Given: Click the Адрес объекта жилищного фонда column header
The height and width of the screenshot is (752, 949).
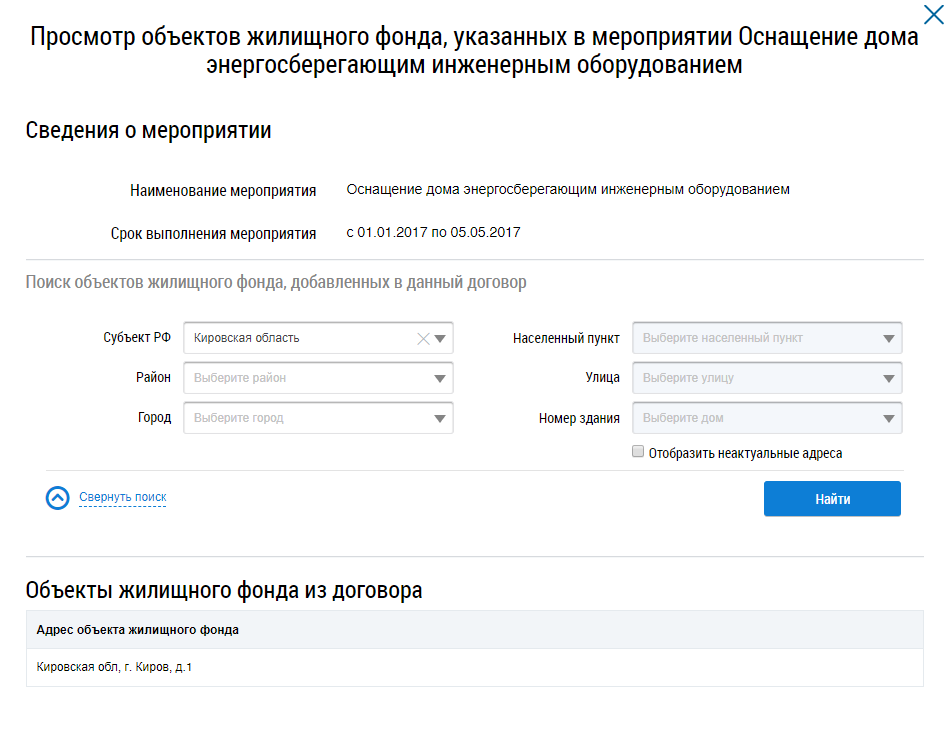Looking at the screenshot, I should (x=138, y=630).
